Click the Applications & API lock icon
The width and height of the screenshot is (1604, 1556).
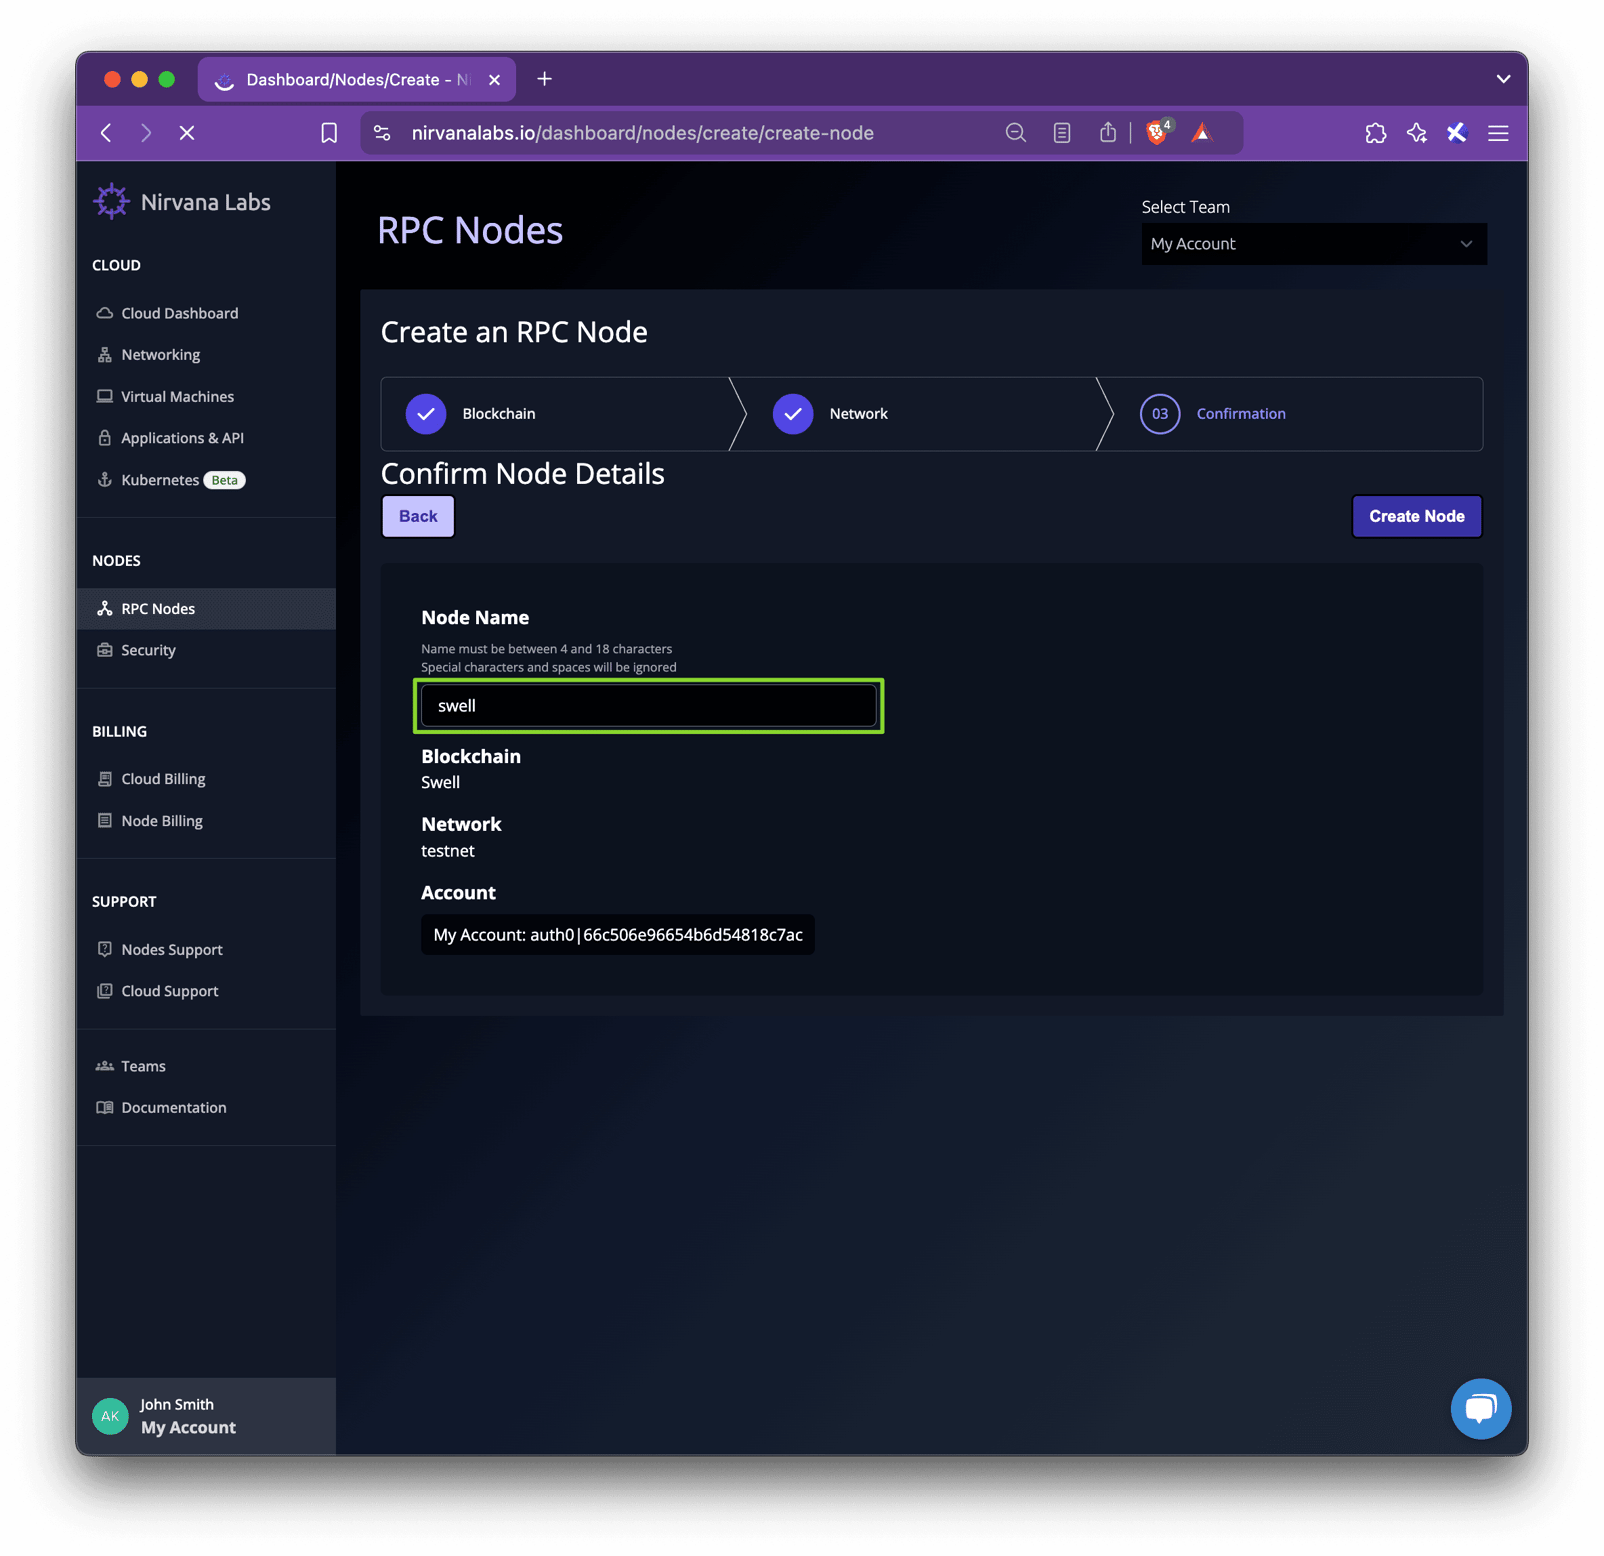pyautogui.click(x=104, y=438)
